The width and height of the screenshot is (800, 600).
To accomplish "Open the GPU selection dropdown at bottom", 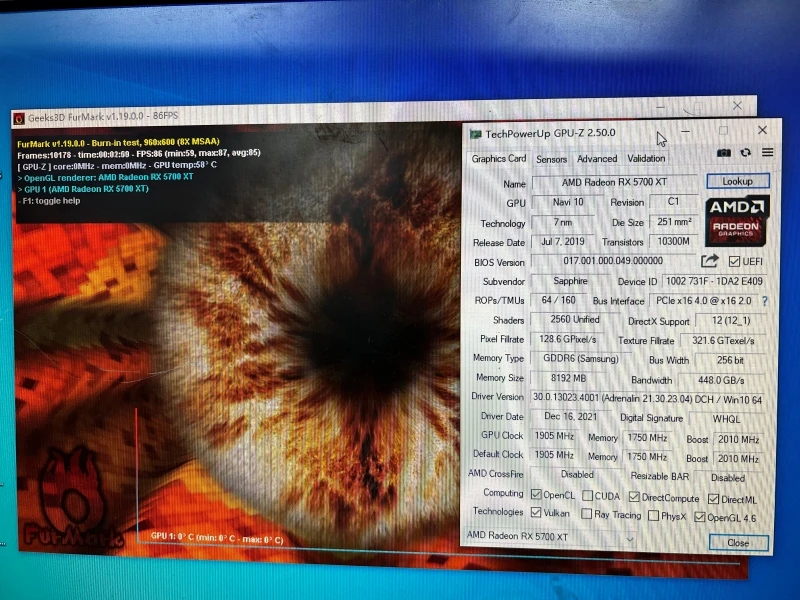I will 551,536.
